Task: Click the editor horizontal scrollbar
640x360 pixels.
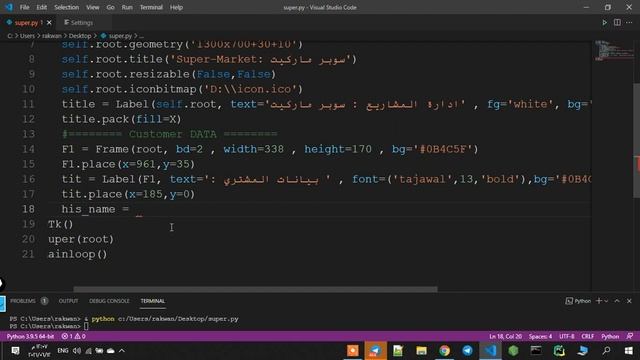Action: (255, 289)
